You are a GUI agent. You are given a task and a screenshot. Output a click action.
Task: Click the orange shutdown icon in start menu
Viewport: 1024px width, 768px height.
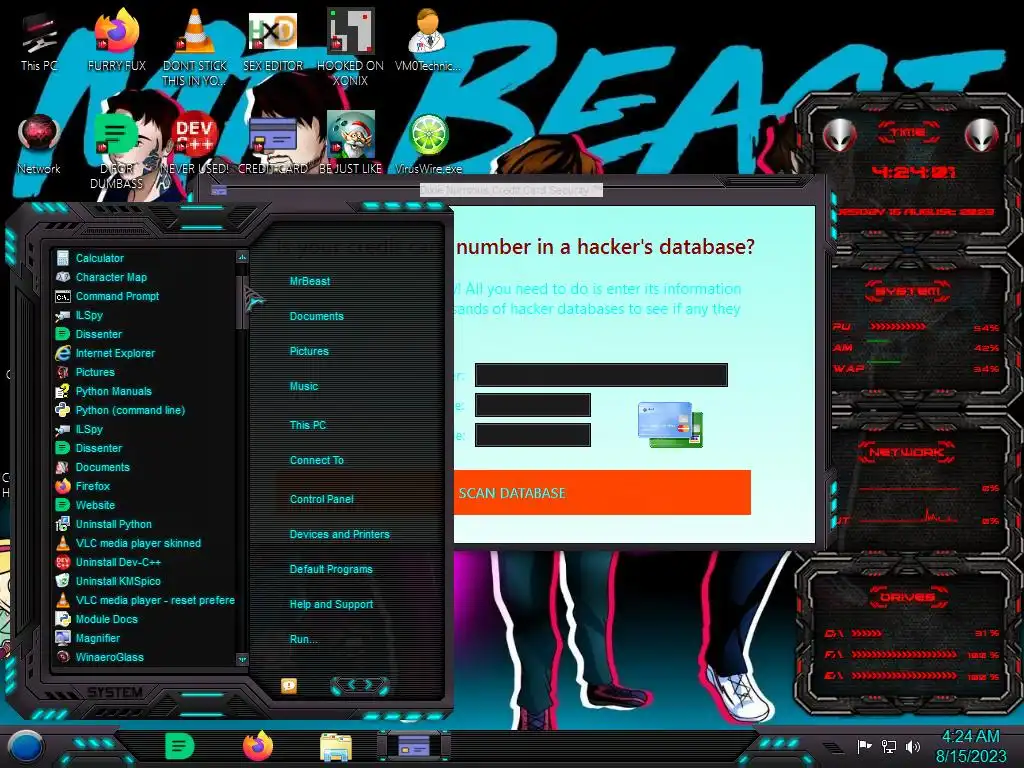[x=289, y=685]
